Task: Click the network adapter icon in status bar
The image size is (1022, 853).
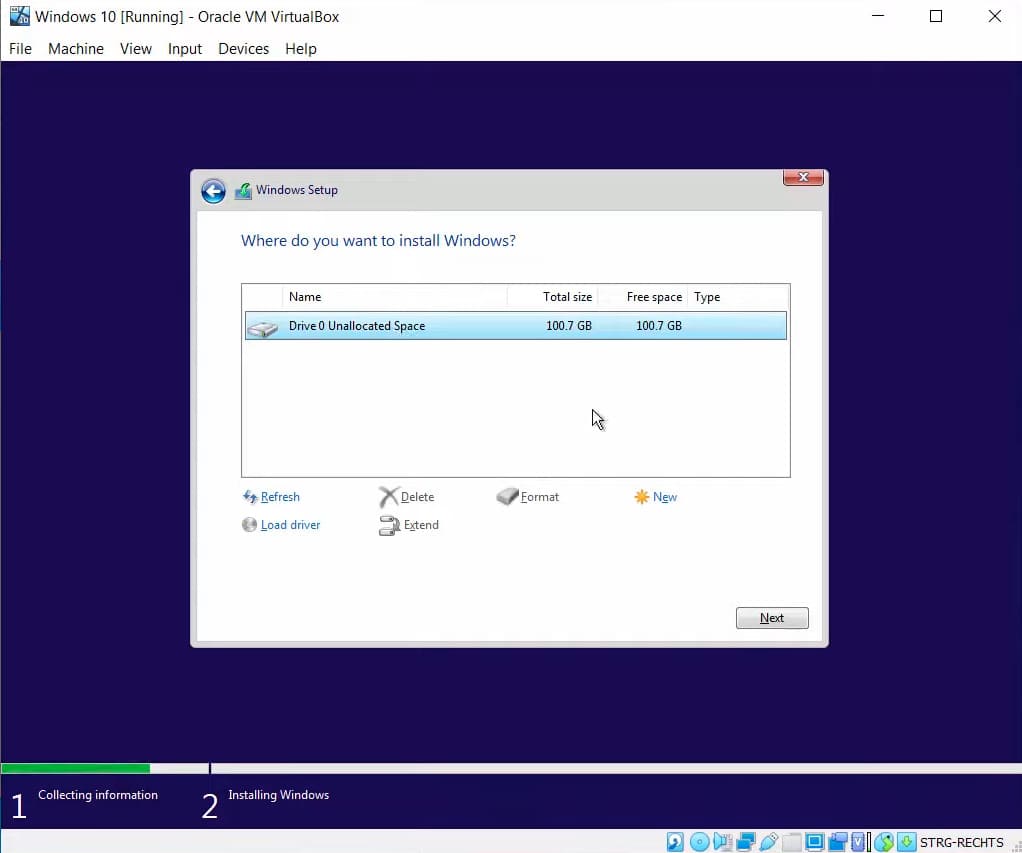Action: 746,842
